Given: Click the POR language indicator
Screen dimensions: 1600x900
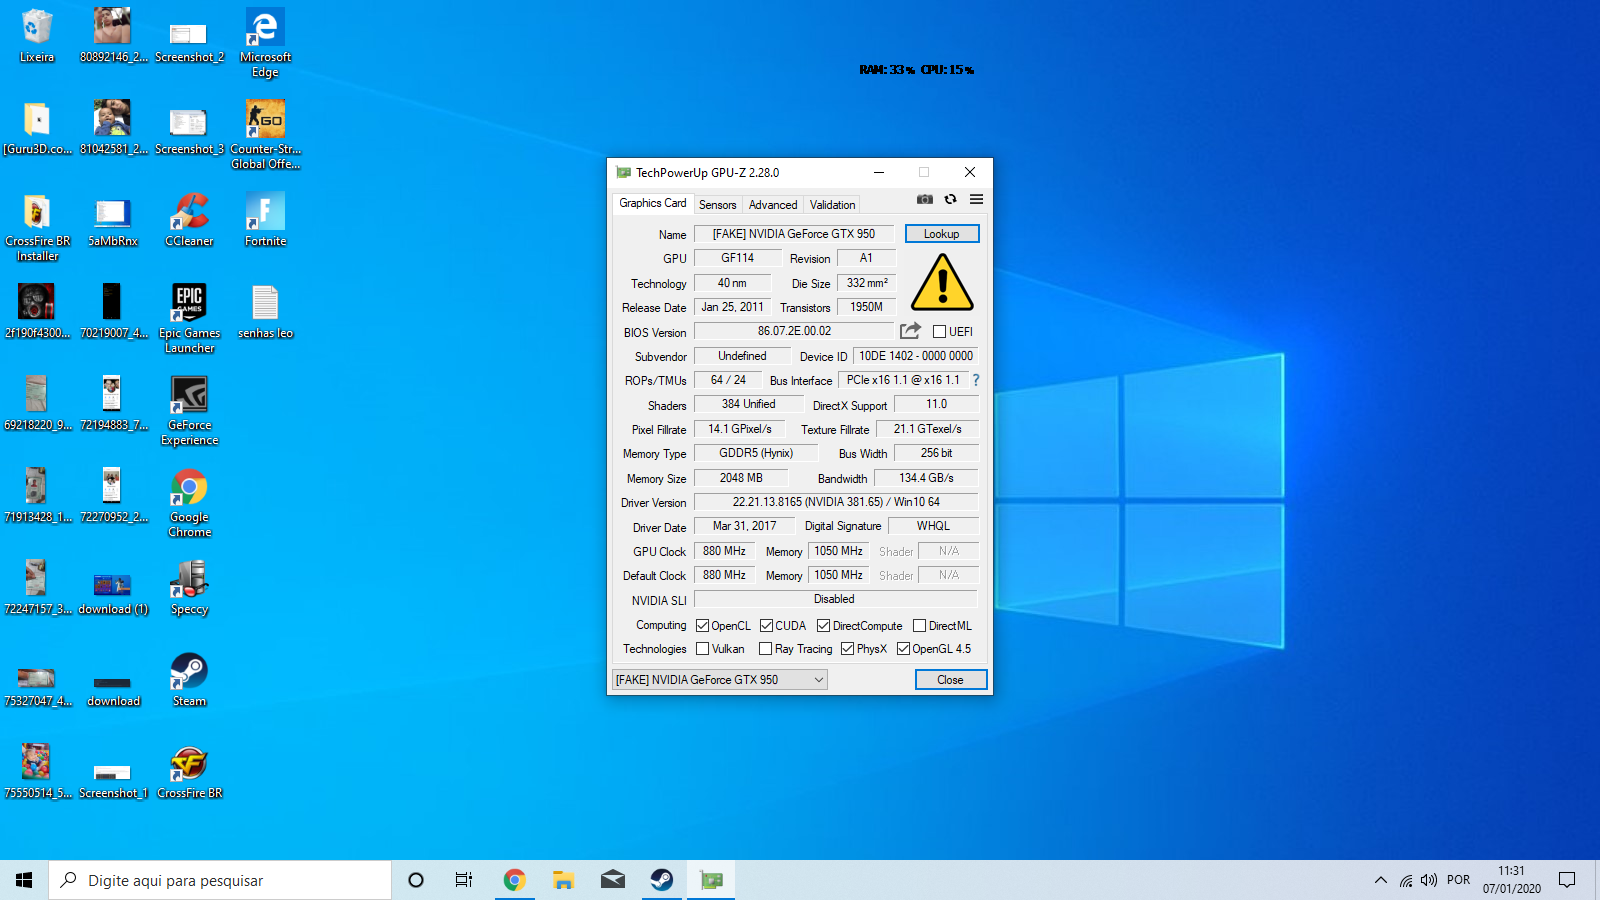Looking at the screenshot, I should click(1458, 880).
